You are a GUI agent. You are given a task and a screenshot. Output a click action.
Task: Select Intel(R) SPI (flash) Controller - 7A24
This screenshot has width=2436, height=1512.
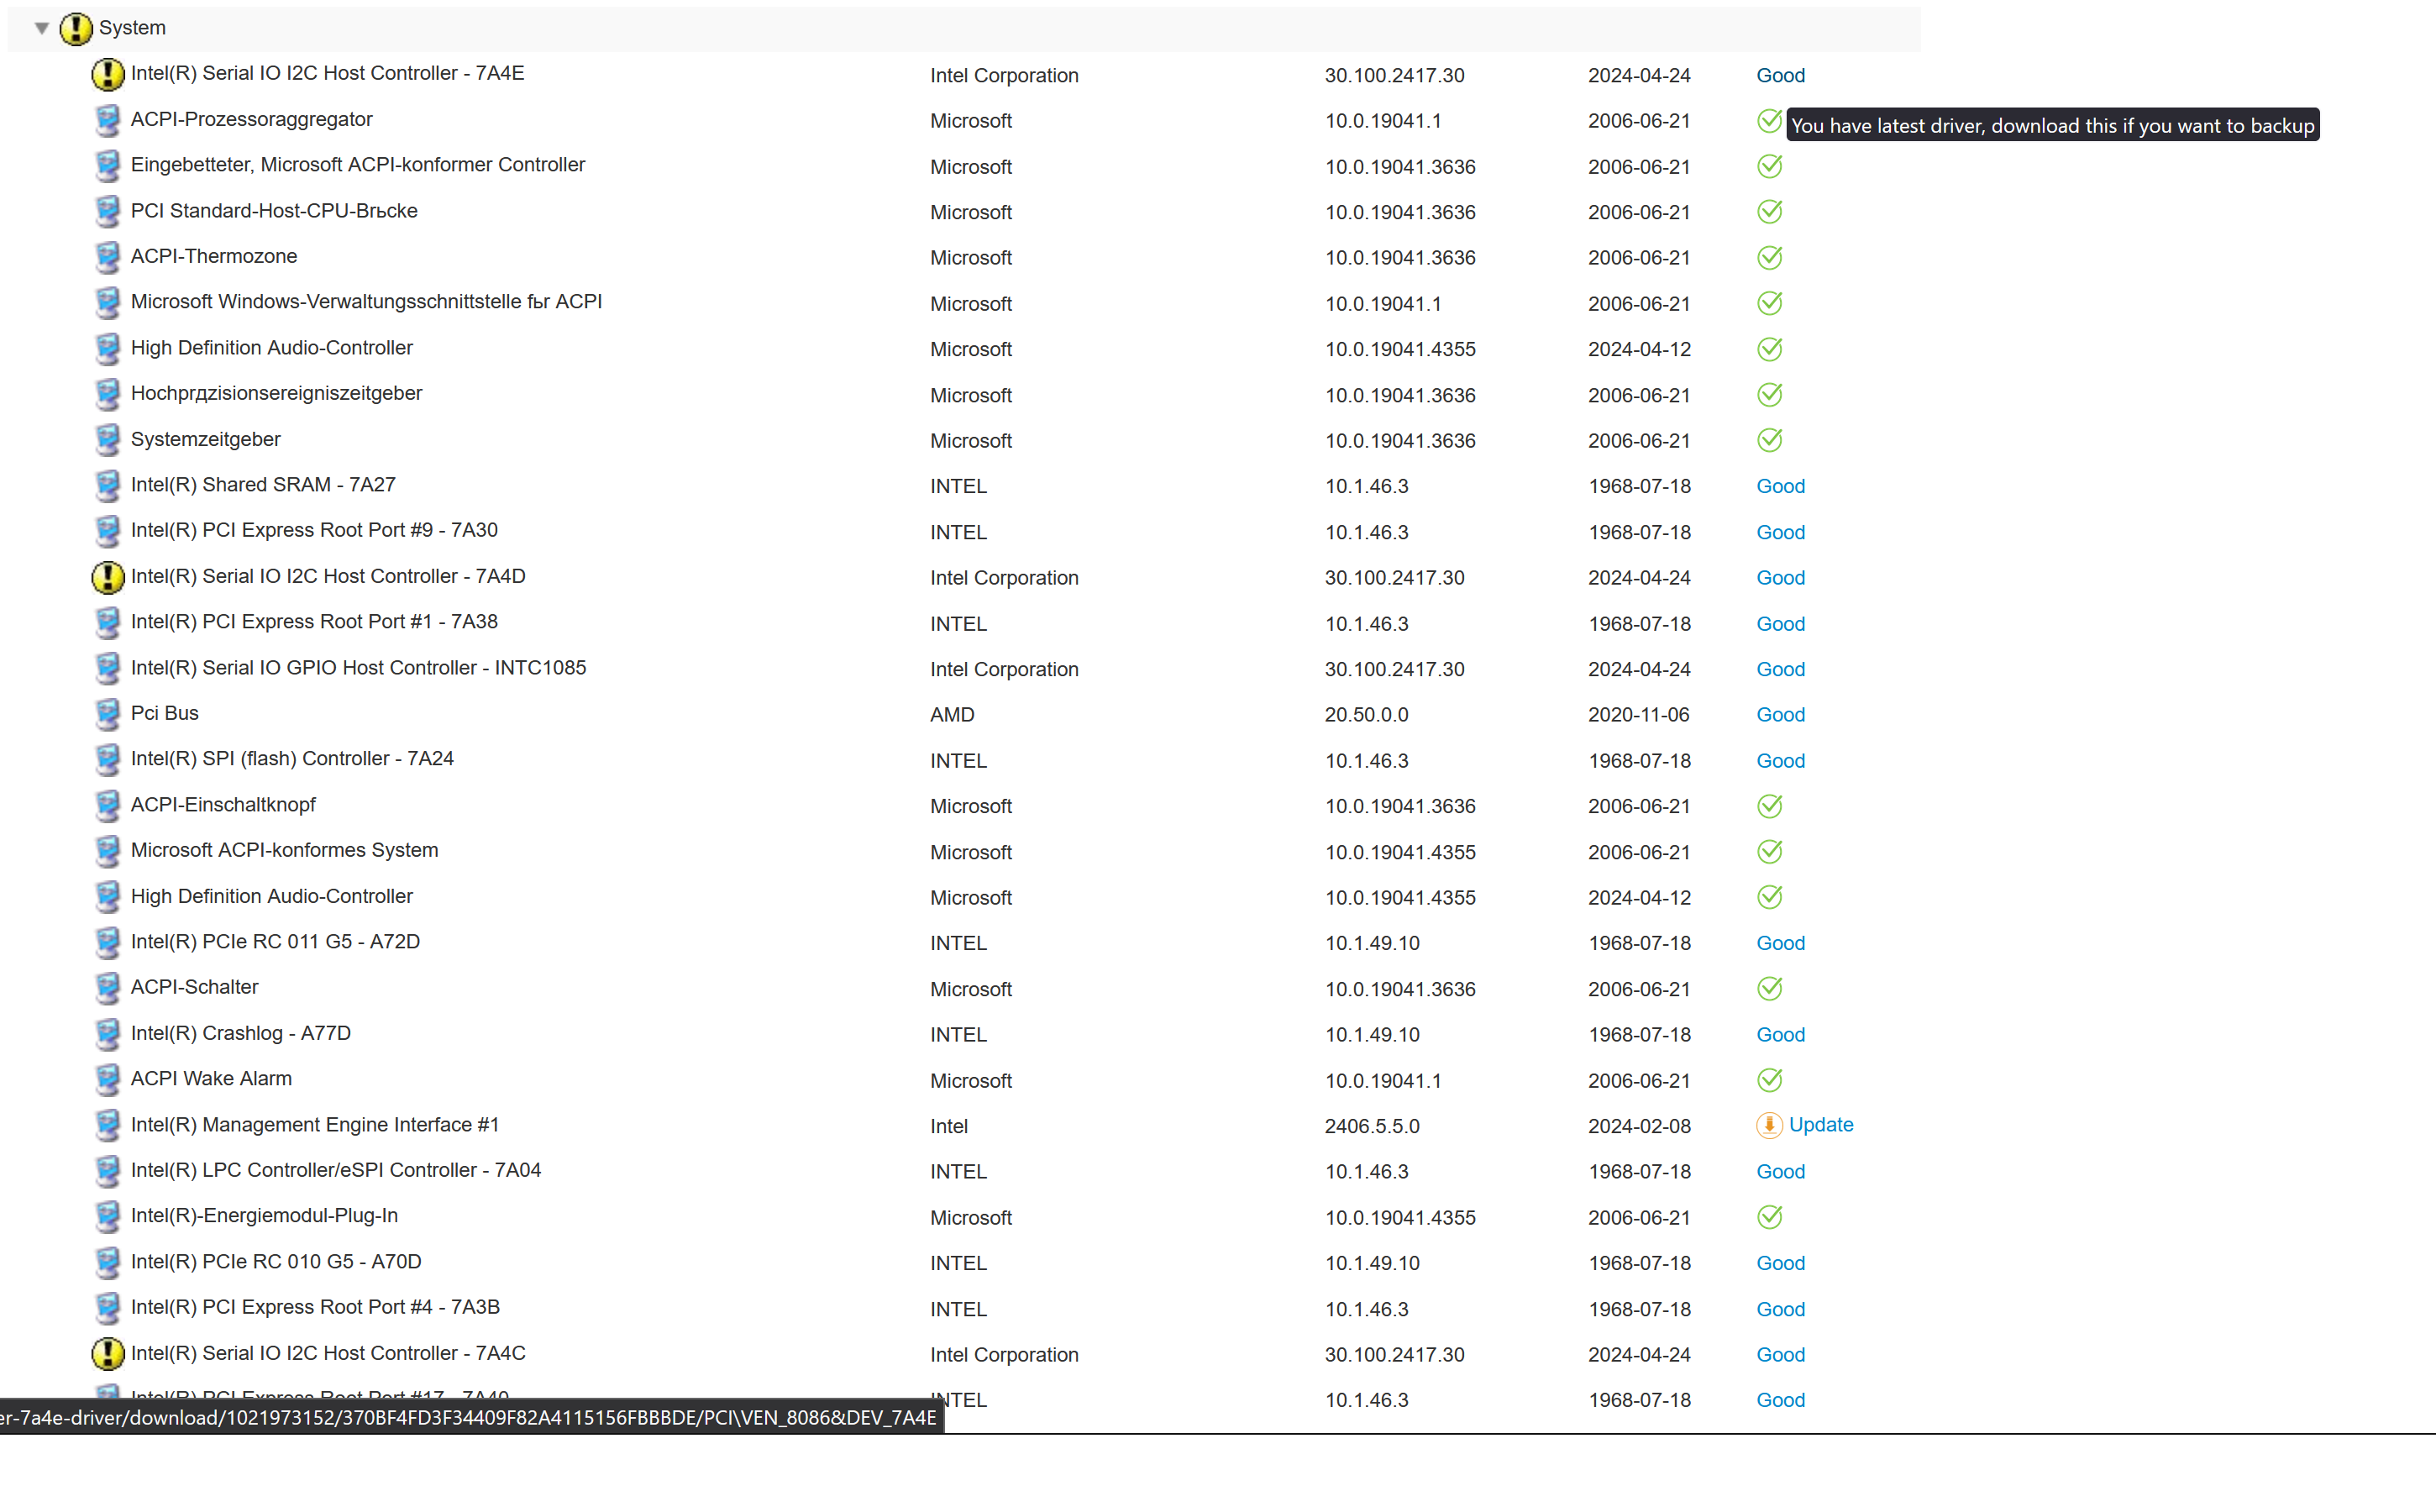point(292,759)
